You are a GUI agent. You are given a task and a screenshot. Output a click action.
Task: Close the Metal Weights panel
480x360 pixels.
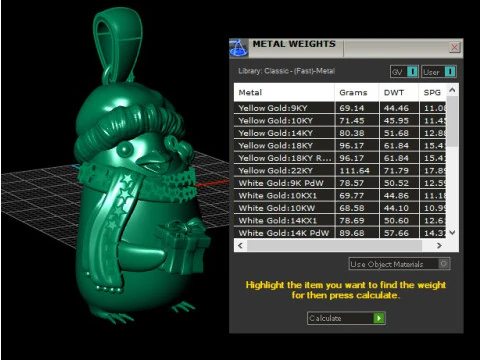(454, 48)
